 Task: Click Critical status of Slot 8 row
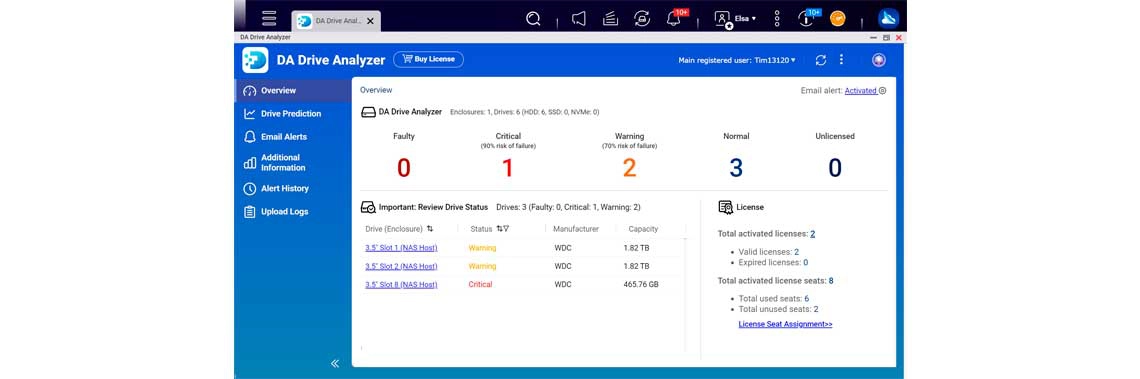pos(481,284)
